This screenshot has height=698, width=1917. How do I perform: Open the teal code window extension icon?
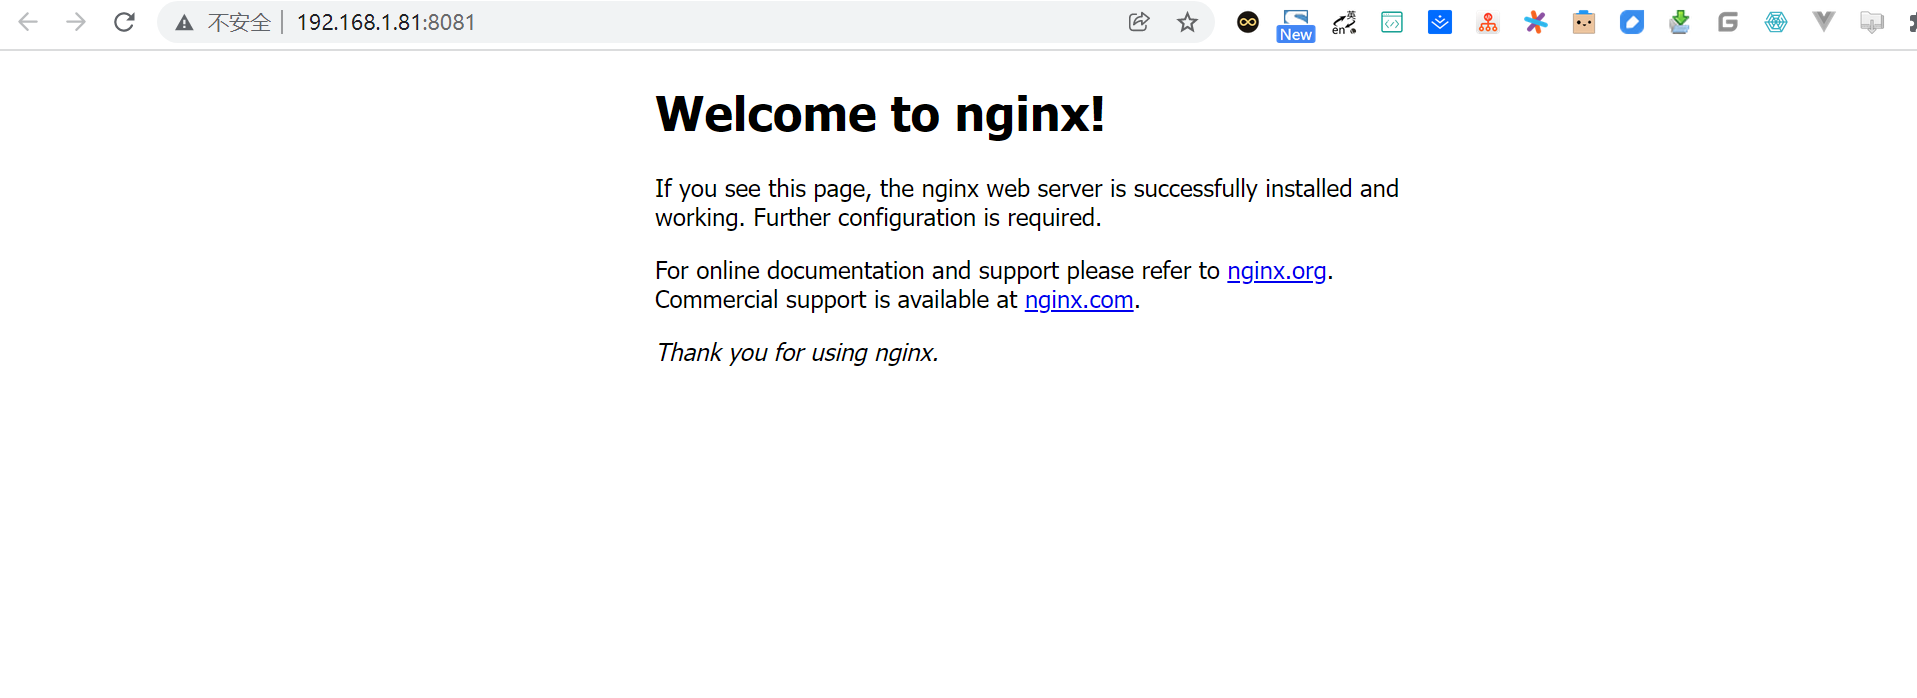tap(1392, 22)
